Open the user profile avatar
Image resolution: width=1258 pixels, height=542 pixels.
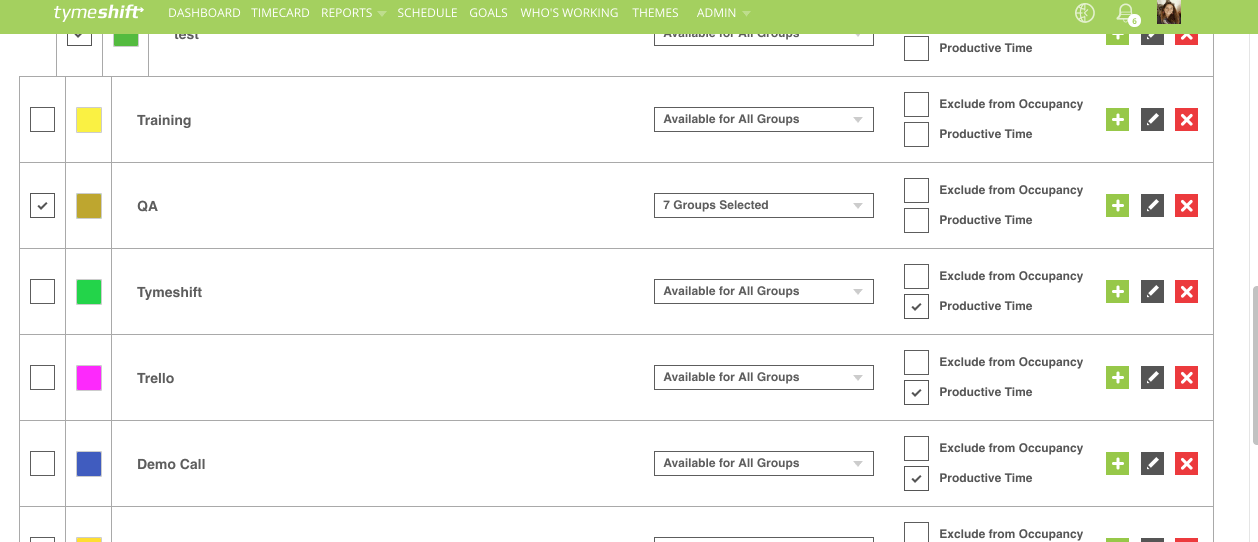click(x=1170, y=12)
